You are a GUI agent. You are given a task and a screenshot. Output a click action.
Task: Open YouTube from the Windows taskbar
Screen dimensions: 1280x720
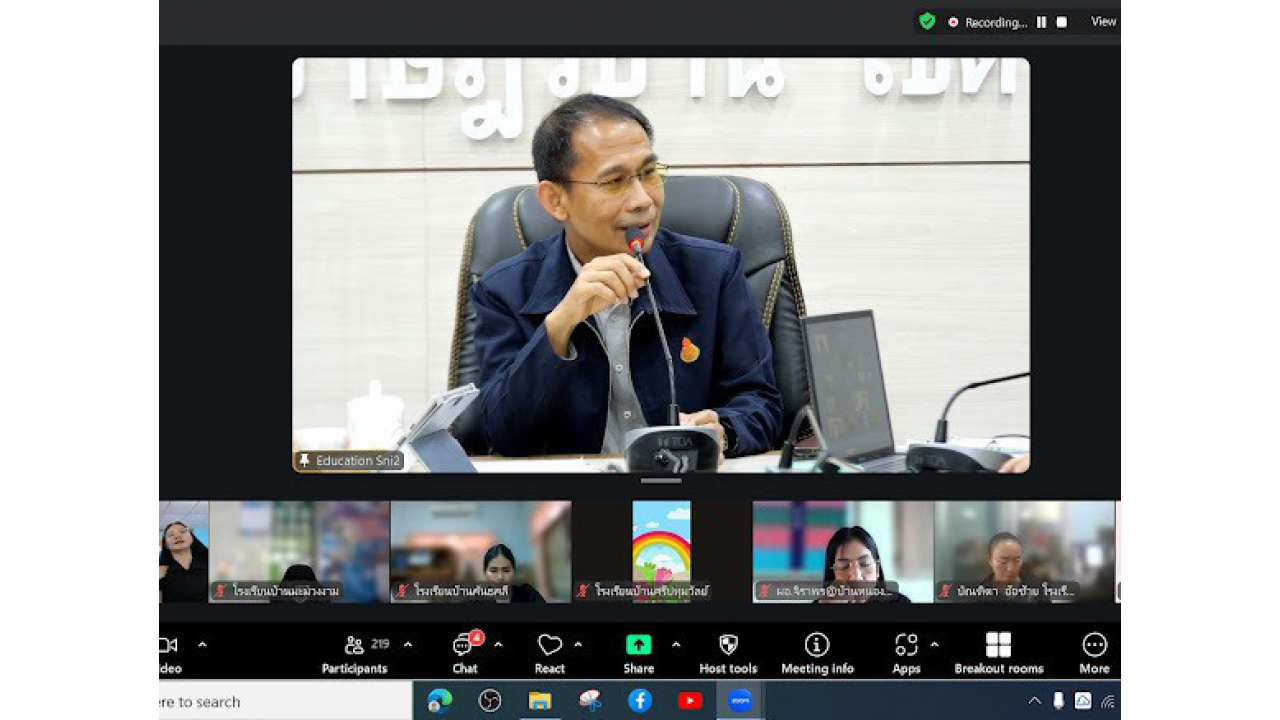pos(690,701)
